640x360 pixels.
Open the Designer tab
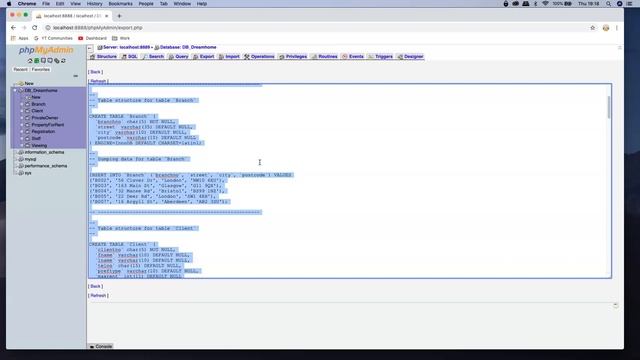point(411,57)
